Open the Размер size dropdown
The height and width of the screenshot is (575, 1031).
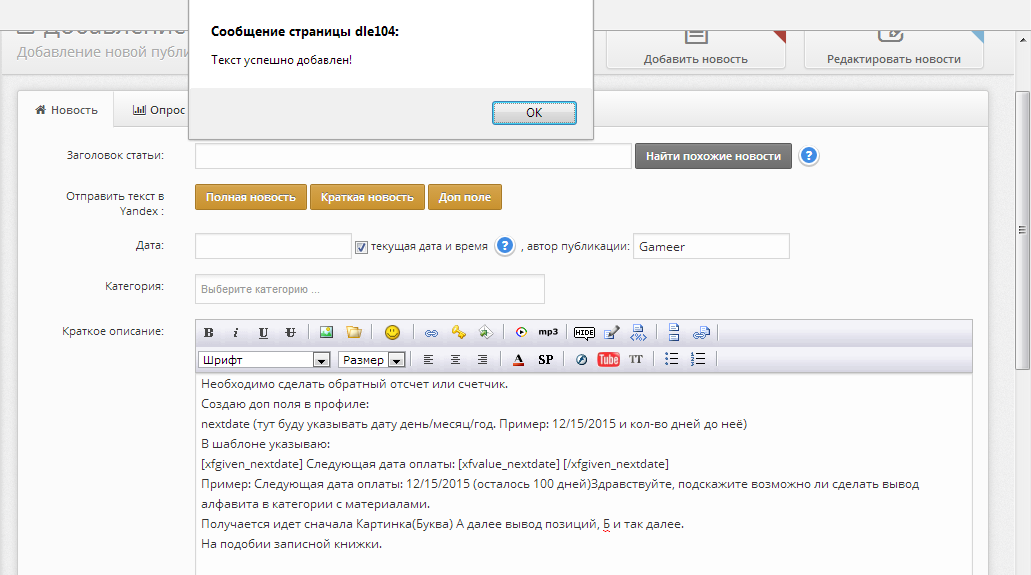(372, 360)
